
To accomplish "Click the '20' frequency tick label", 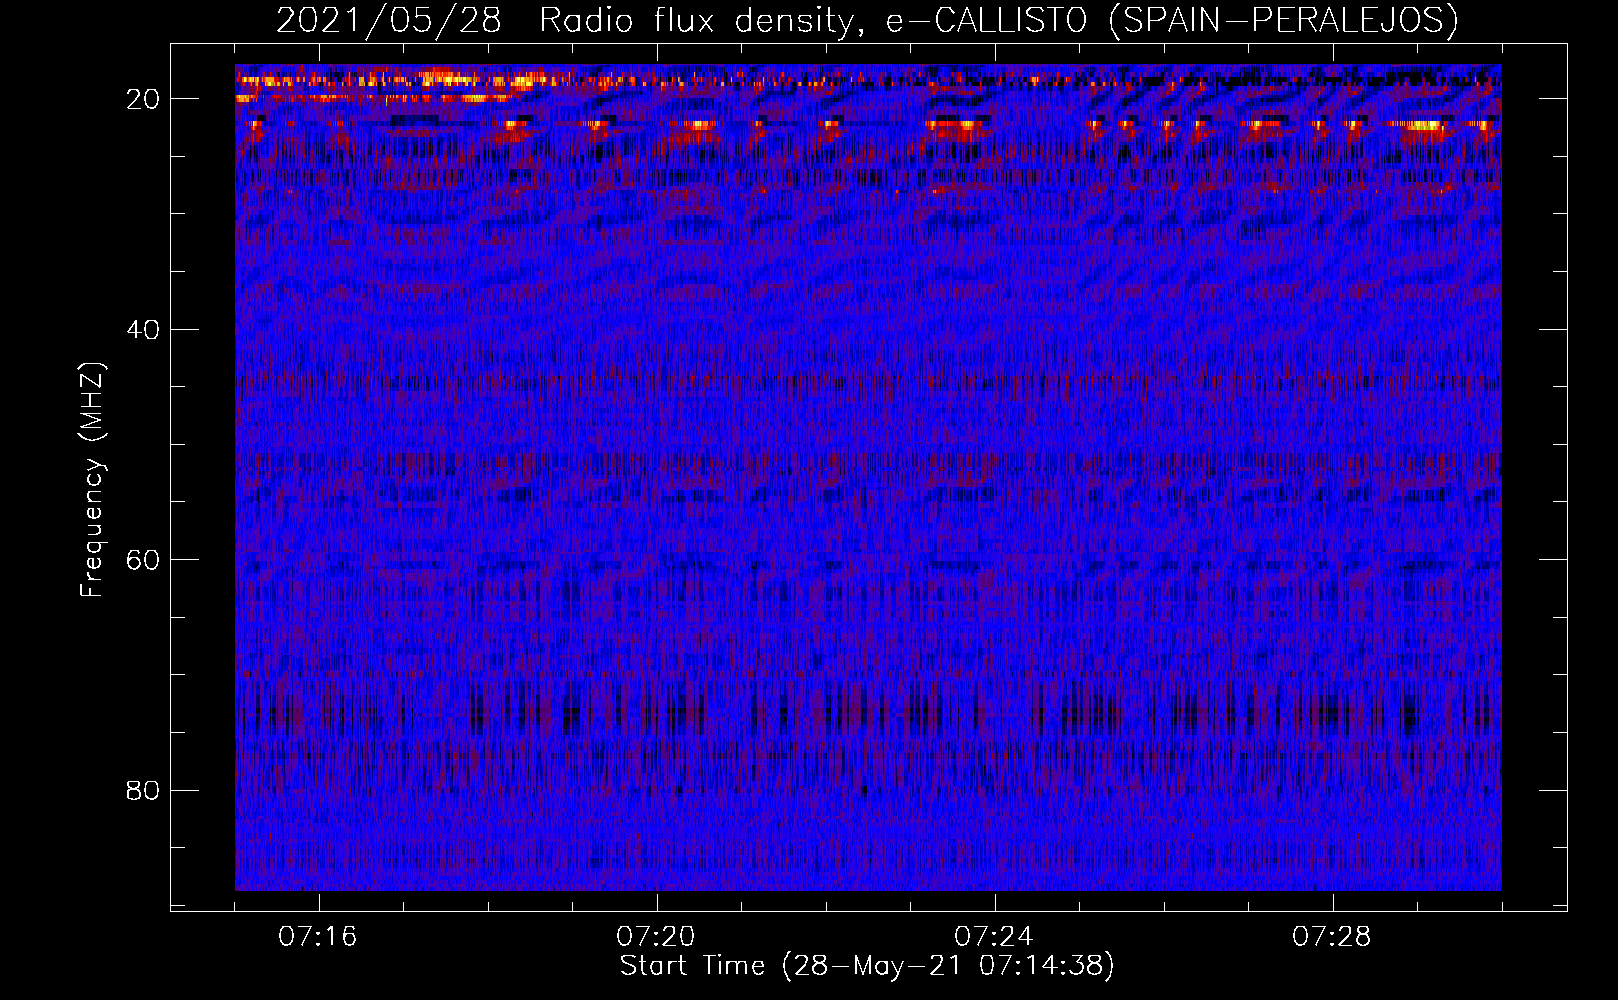I will tap(144, 99).
